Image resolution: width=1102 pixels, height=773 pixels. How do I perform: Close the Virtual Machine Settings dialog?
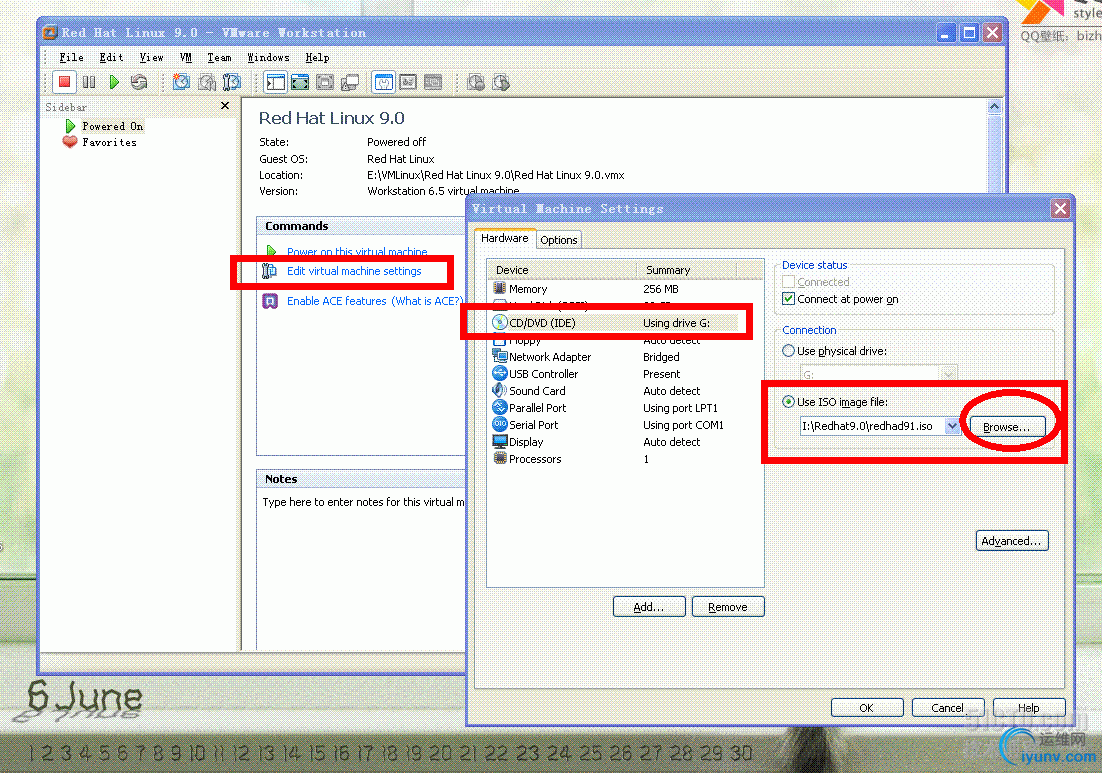1061,208
